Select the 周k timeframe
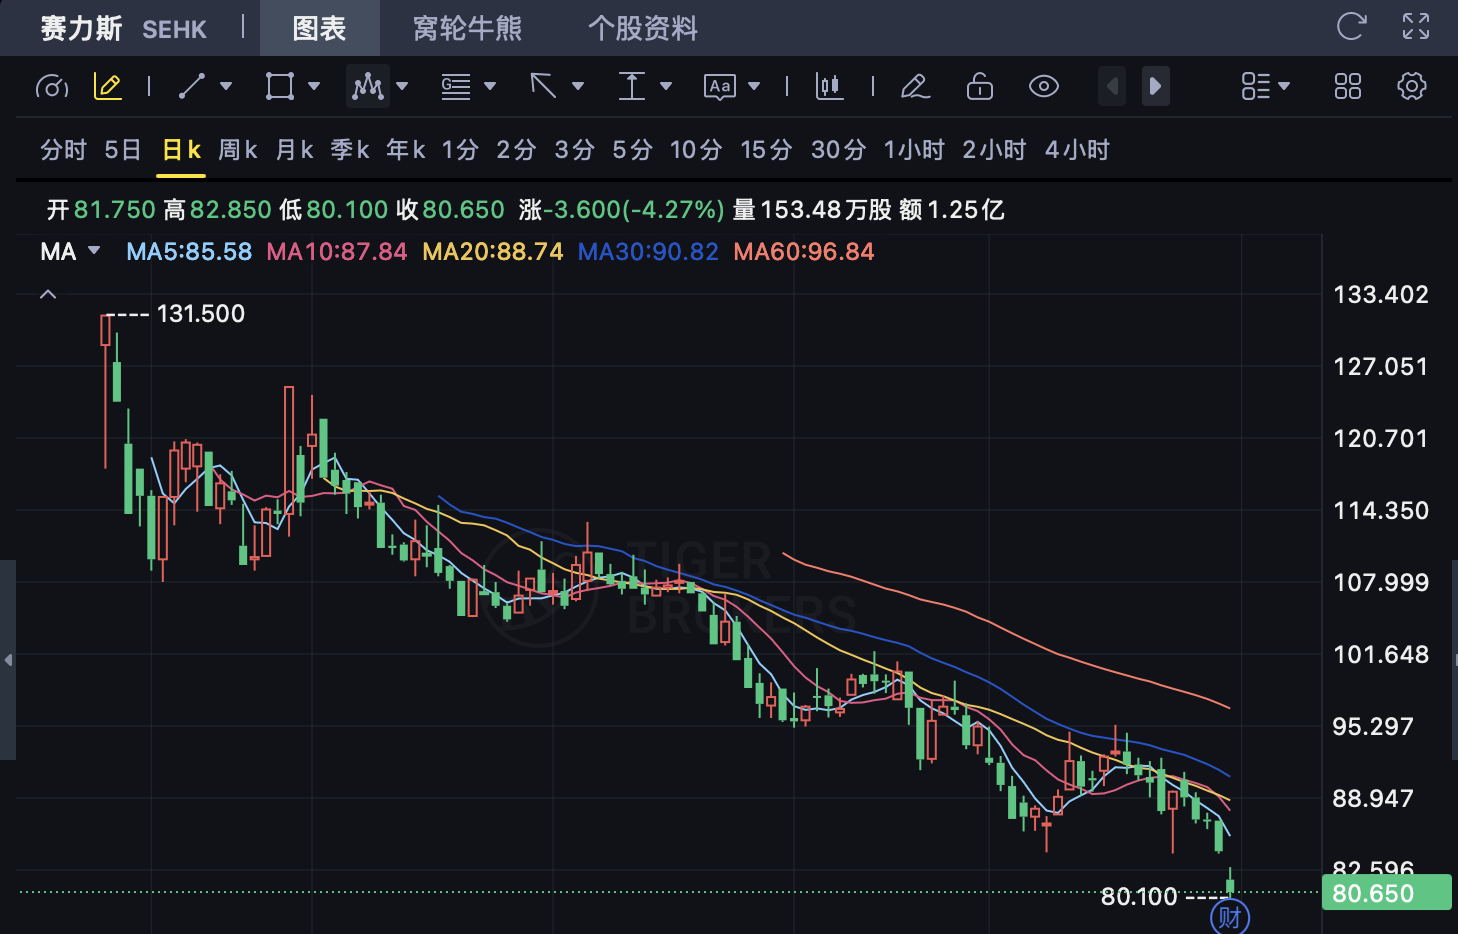 coord(237,150)
